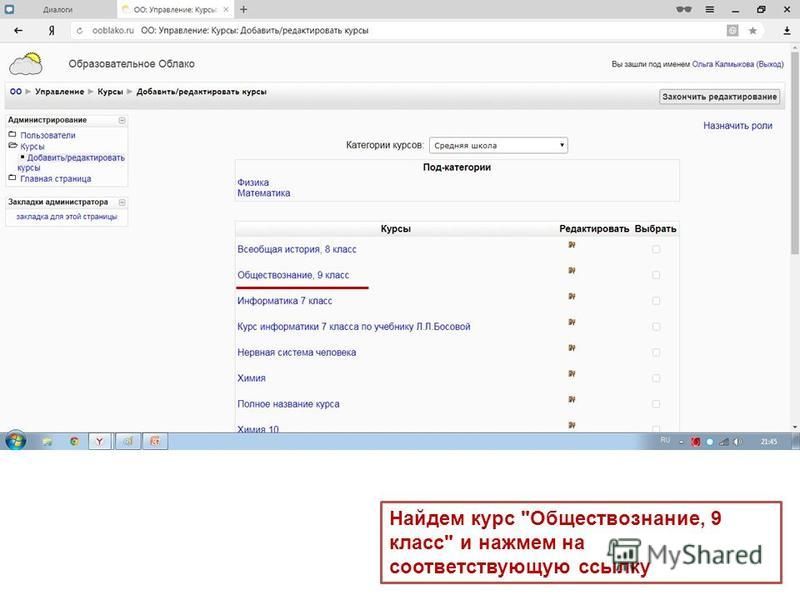This screenshot has width=800, height=600.
Task: Close the ОО: Управление tab
Action: point(226,10)
